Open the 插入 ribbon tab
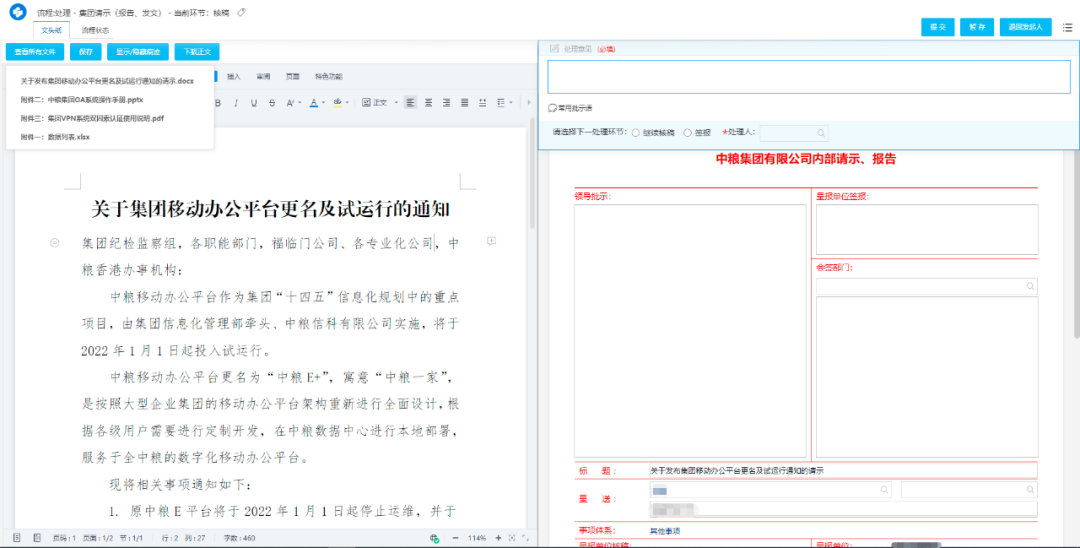Viewport: 1080px width, 548px height. tap(233, 76)
